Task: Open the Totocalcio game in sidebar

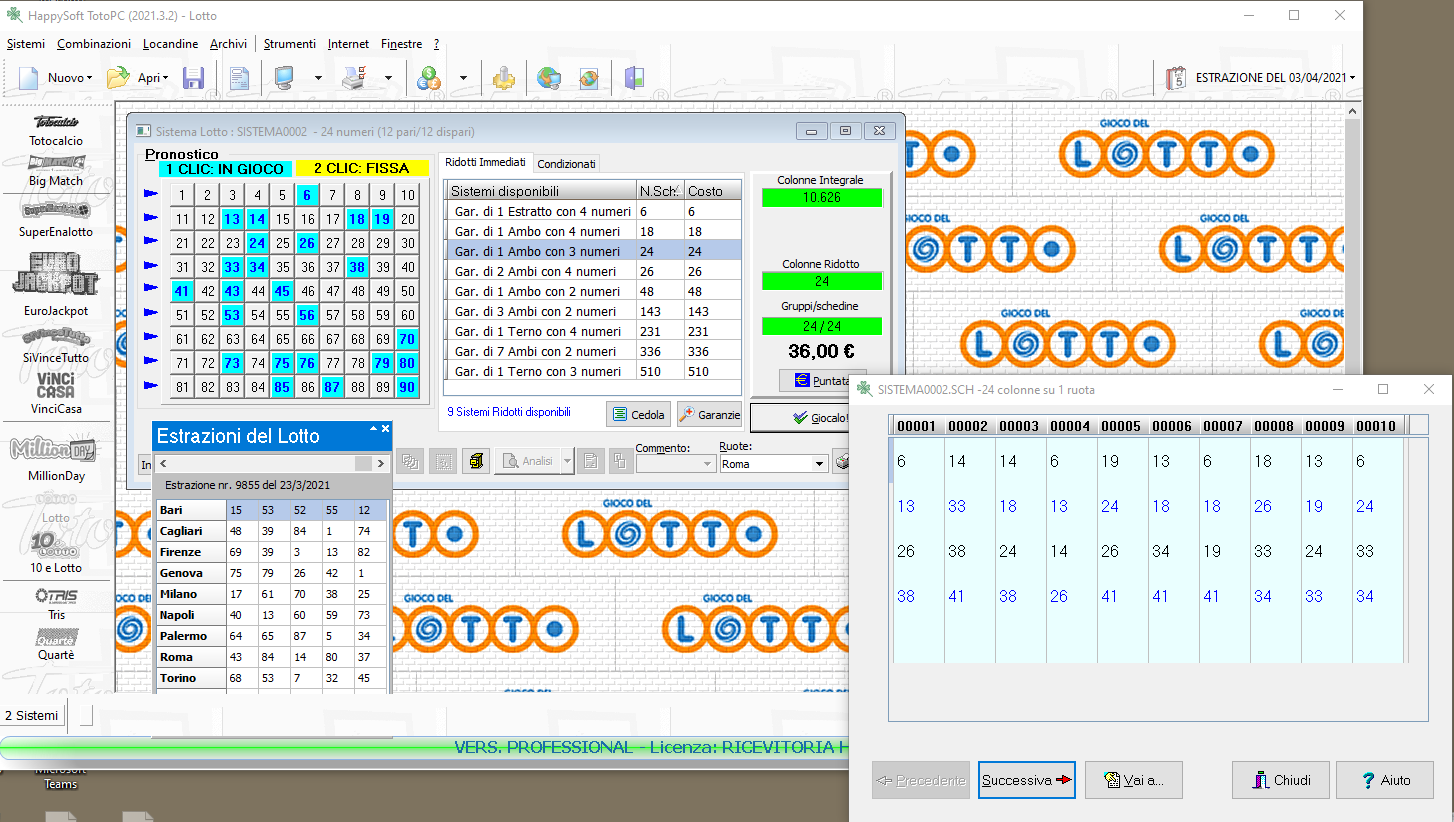Action: pyautogui.click(x=56, y=131)
